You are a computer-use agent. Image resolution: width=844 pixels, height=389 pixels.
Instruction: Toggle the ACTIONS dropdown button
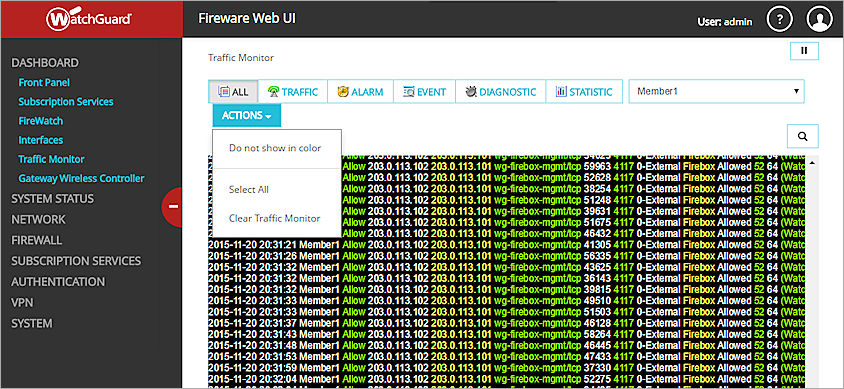point(247,116)
